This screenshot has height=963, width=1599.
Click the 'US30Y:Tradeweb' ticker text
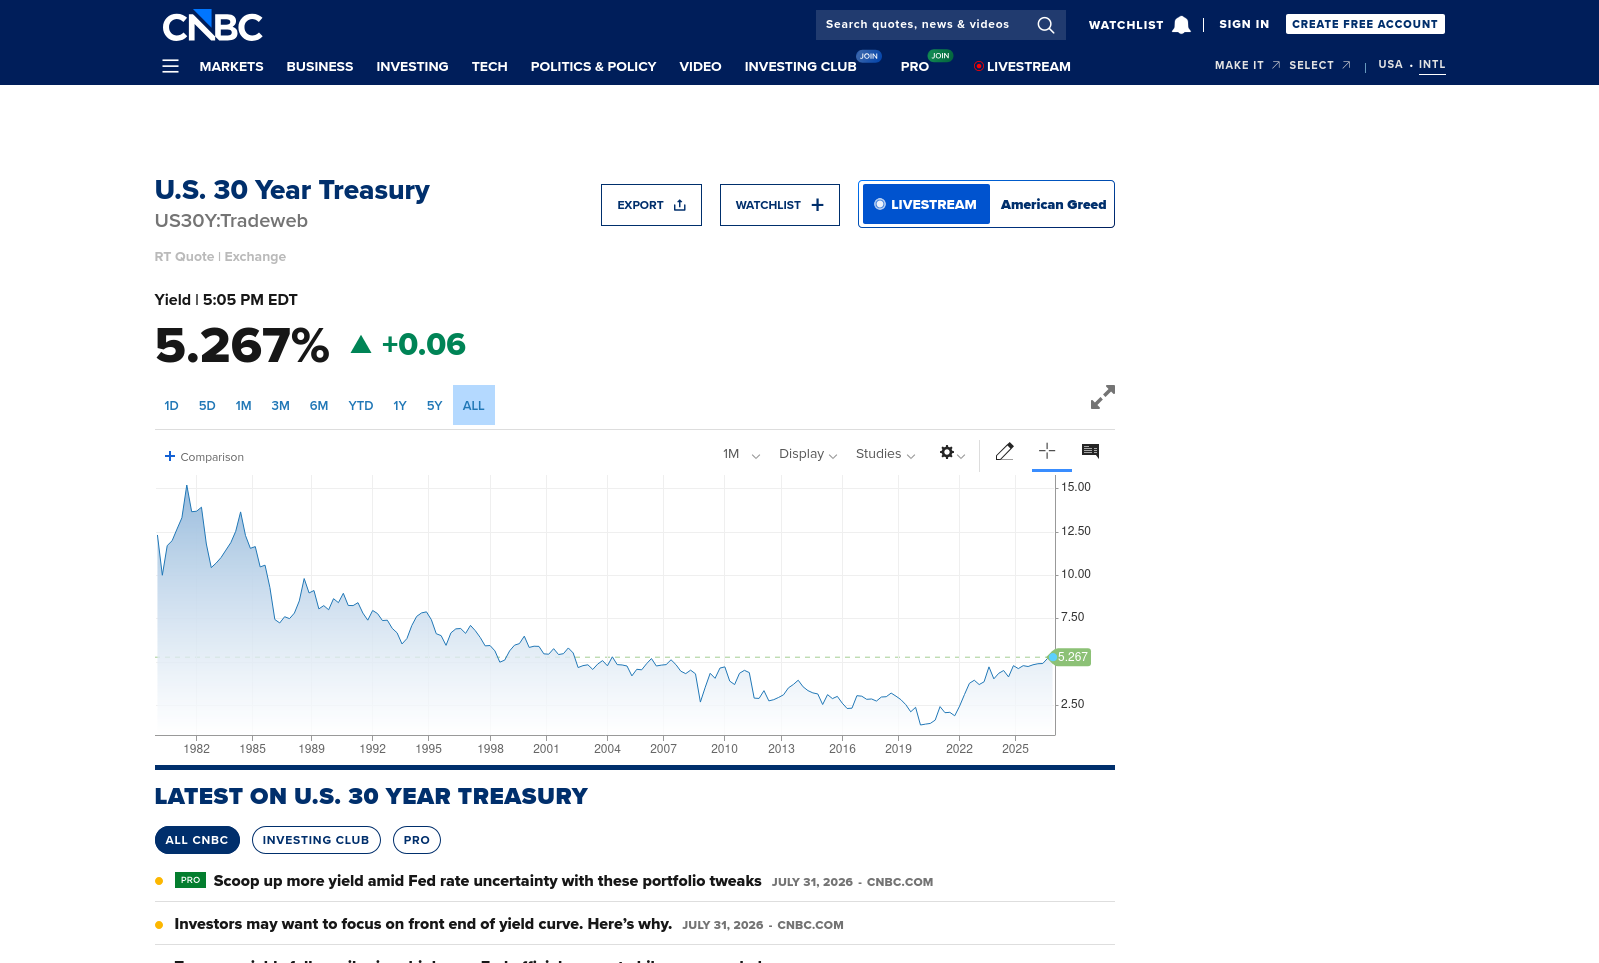[231, 221]
